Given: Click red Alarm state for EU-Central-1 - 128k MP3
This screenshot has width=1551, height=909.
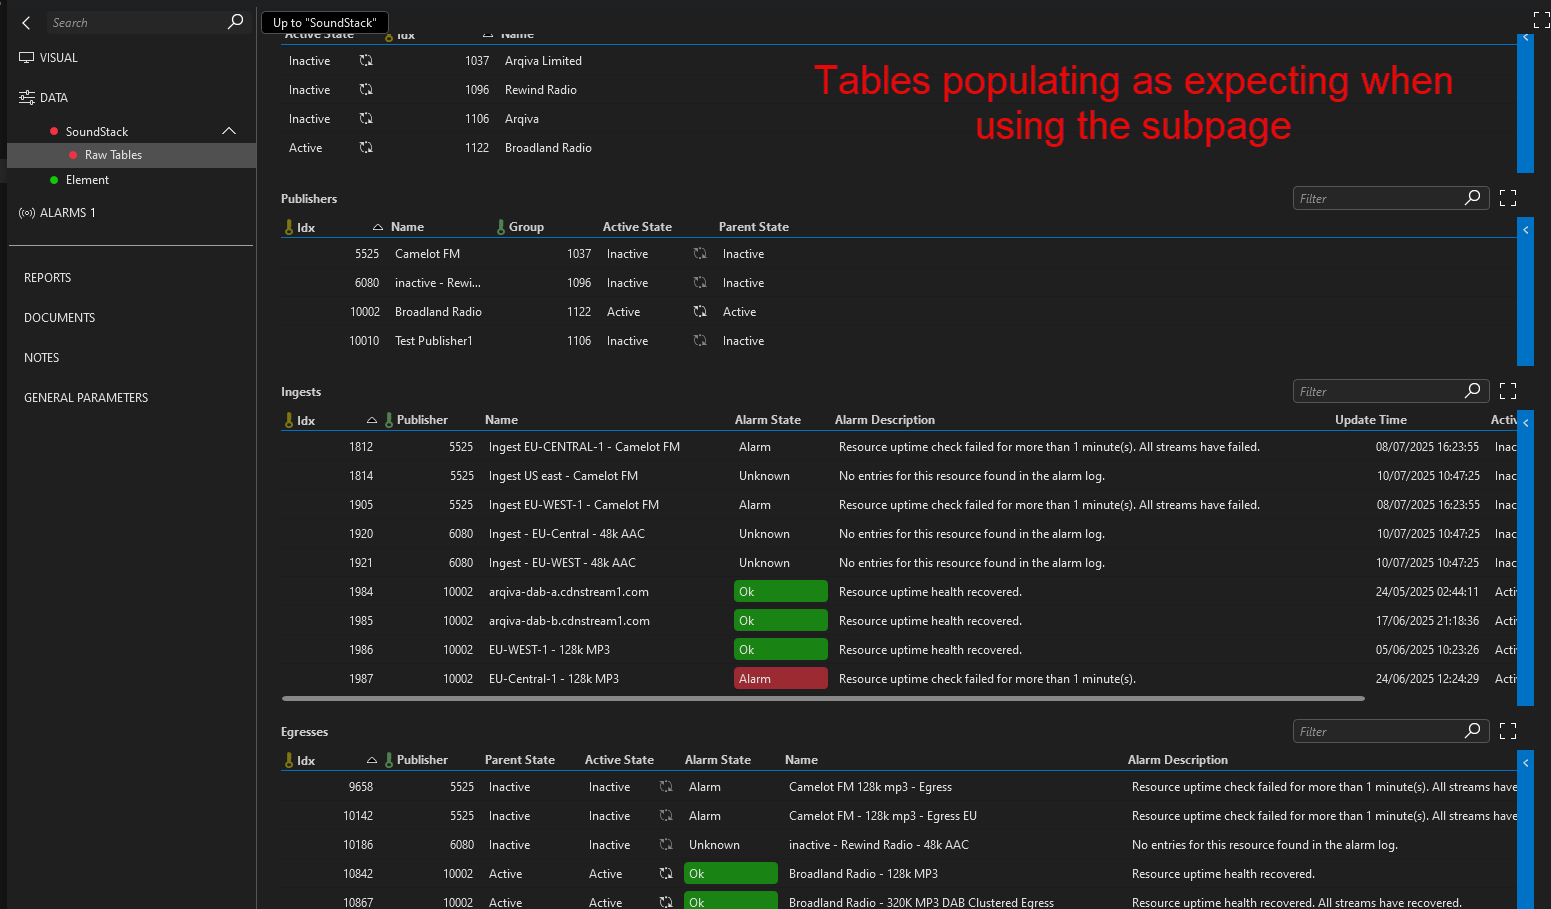Looking at the screenshot, I should tap(781, 679).
